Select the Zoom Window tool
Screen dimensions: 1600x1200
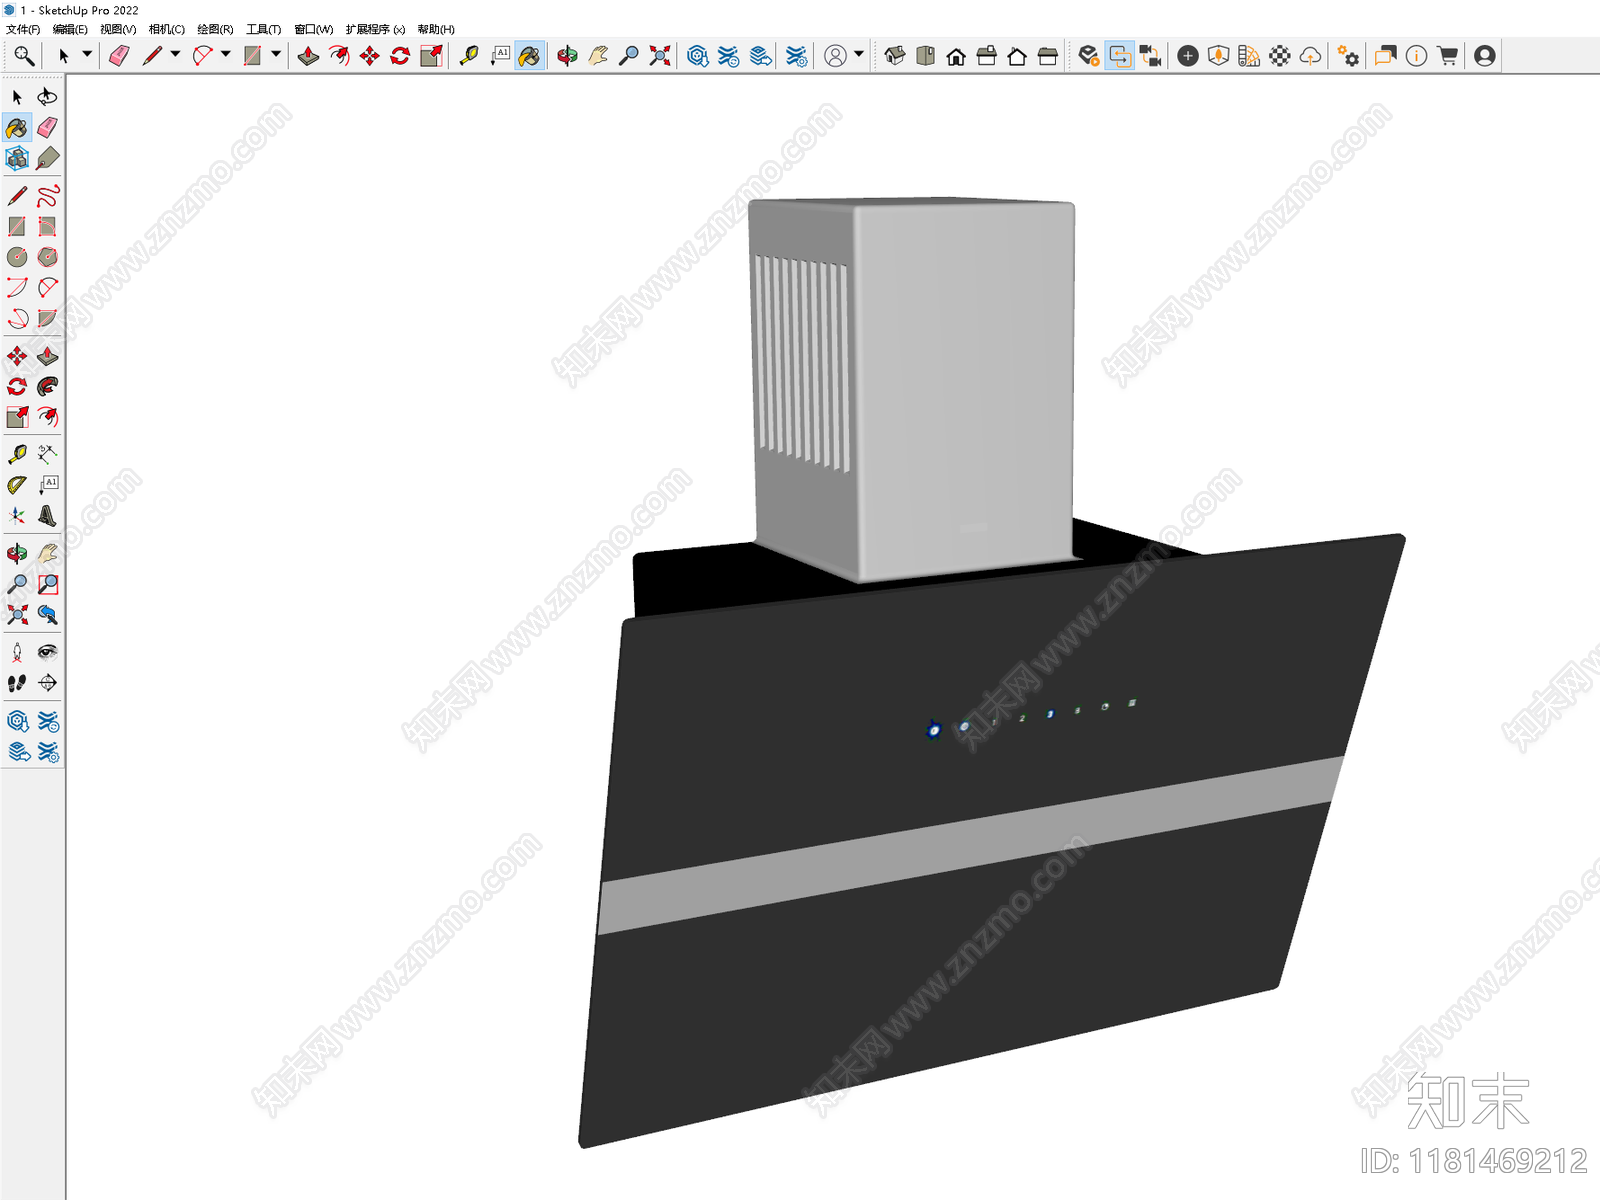[x=47, y=584]
